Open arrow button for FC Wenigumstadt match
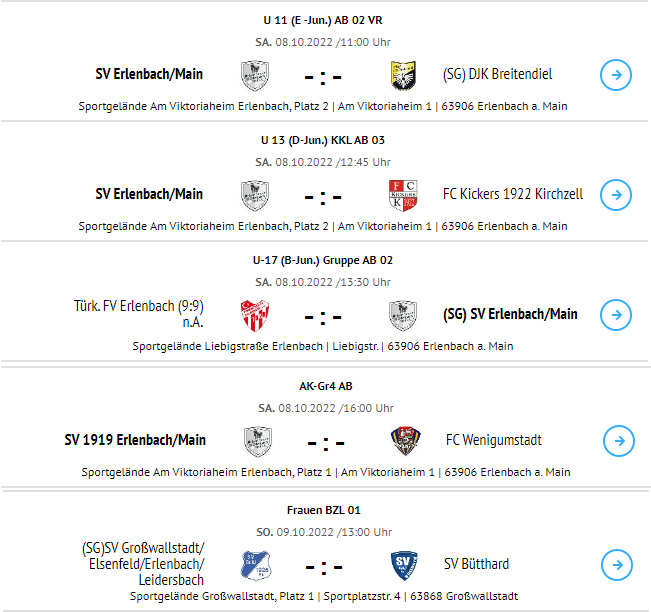651x612 pixels. [x=619, y=441]
